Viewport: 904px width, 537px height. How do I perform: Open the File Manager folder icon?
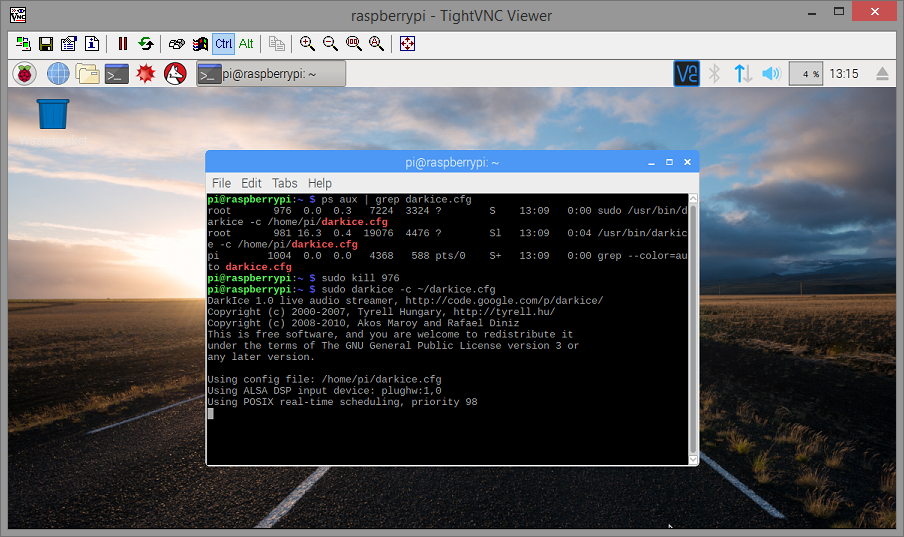click(88, 74)
